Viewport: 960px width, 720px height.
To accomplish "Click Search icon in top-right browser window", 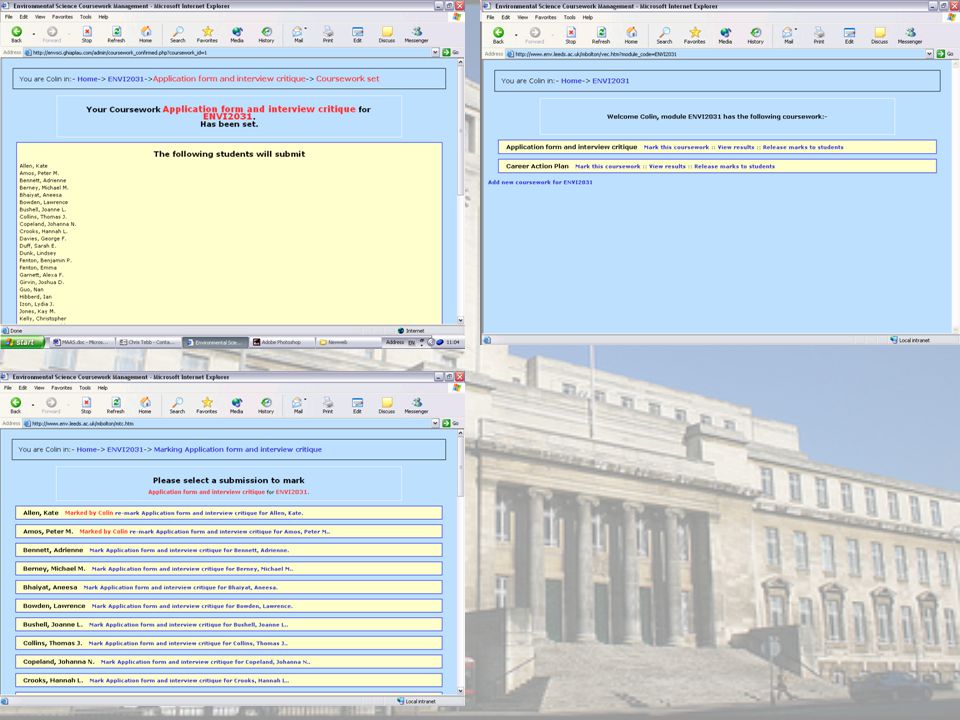I will [x=664, y=36].
